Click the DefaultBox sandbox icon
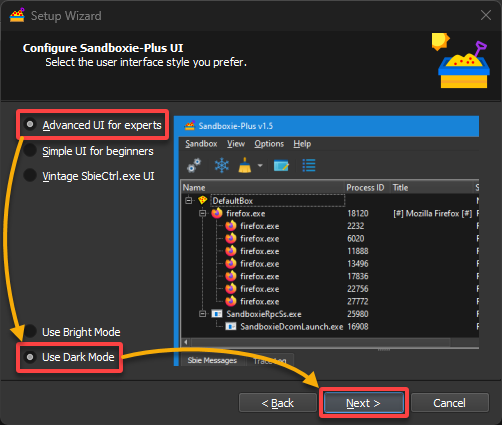Viewport: 502px width, 425px height. 203,200
